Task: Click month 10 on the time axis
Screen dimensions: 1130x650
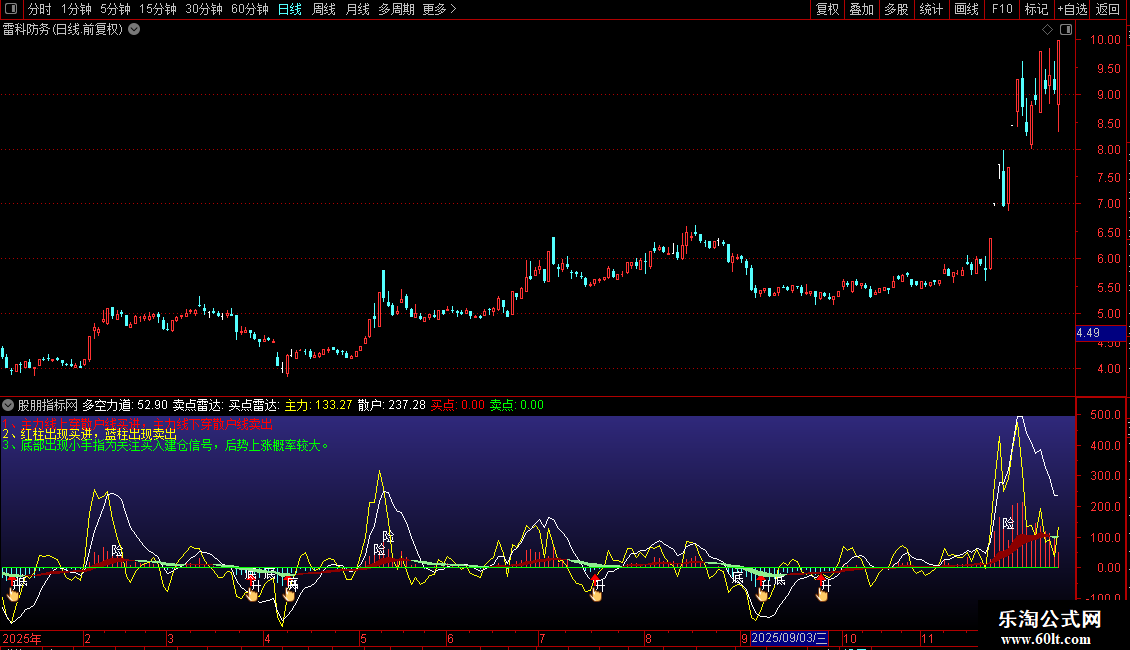Action: tap(850, 638)
